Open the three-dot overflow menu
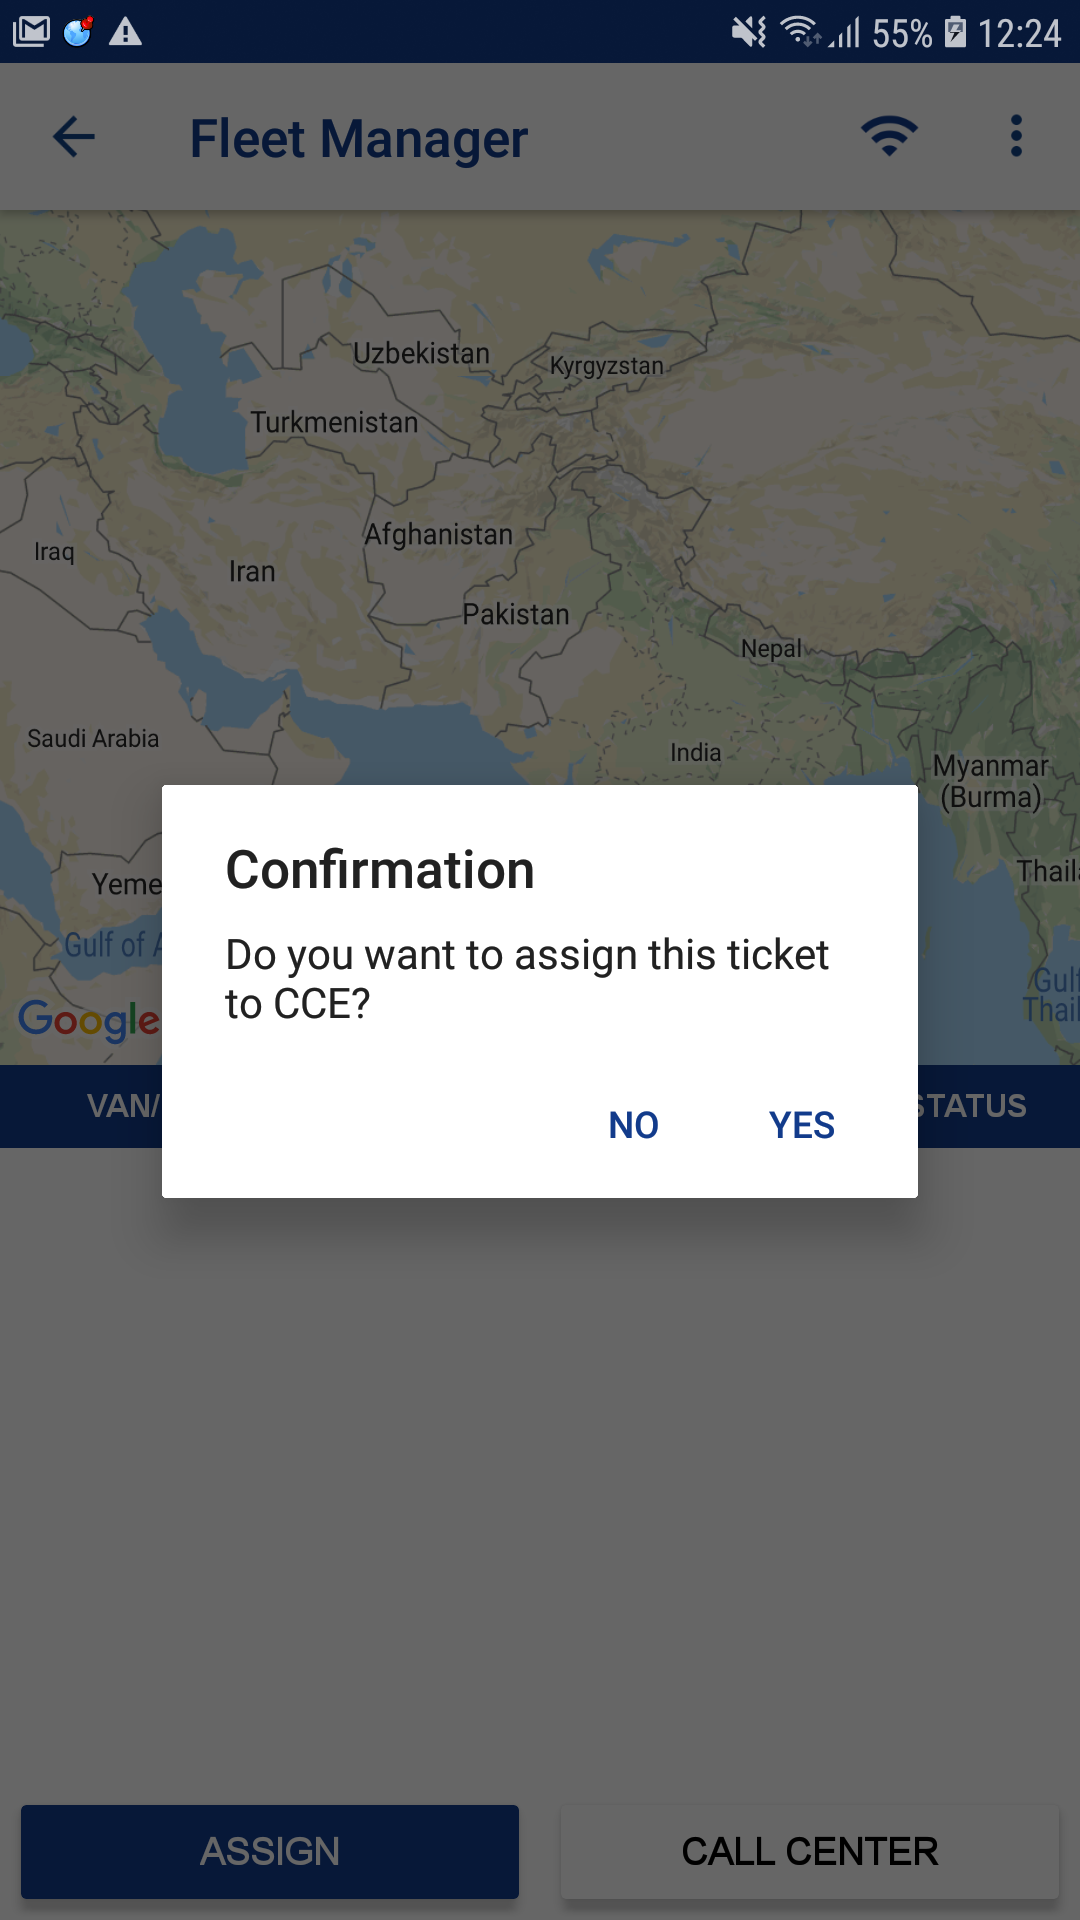Screen dimensions: 1080x1920 [1016, 136]
